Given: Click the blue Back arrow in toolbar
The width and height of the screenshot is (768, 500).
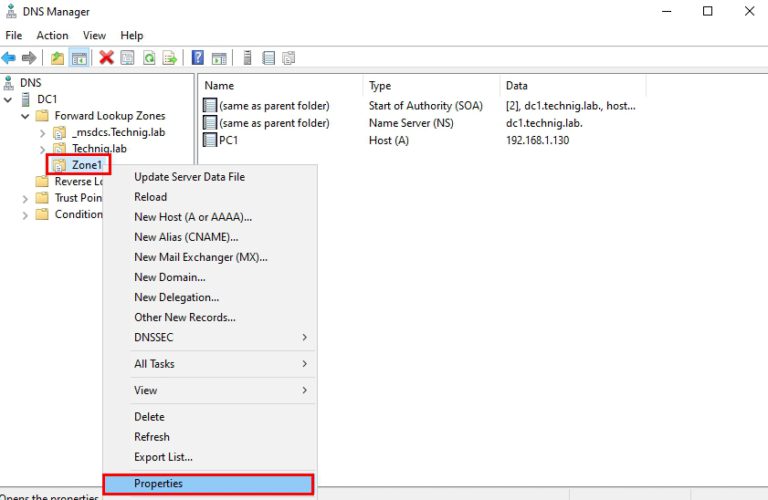Looking at the screenshot, I should click(9, 58).
